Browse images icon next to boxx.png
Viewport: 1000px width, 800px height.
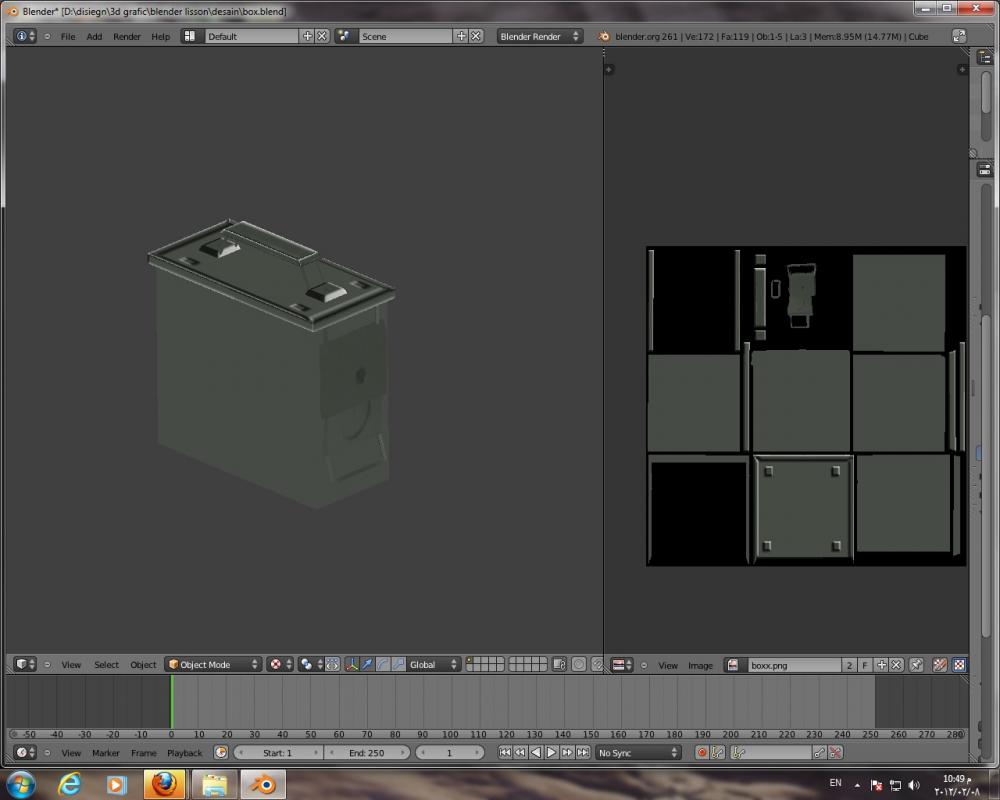click(x=733, y=665)
